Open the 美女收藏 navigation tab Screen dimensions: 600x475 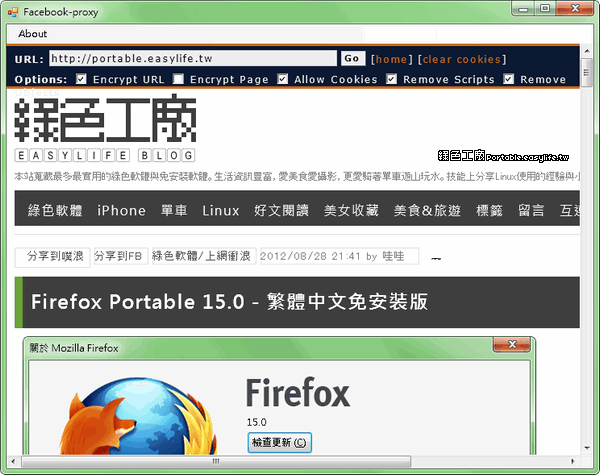pos(351,211)
